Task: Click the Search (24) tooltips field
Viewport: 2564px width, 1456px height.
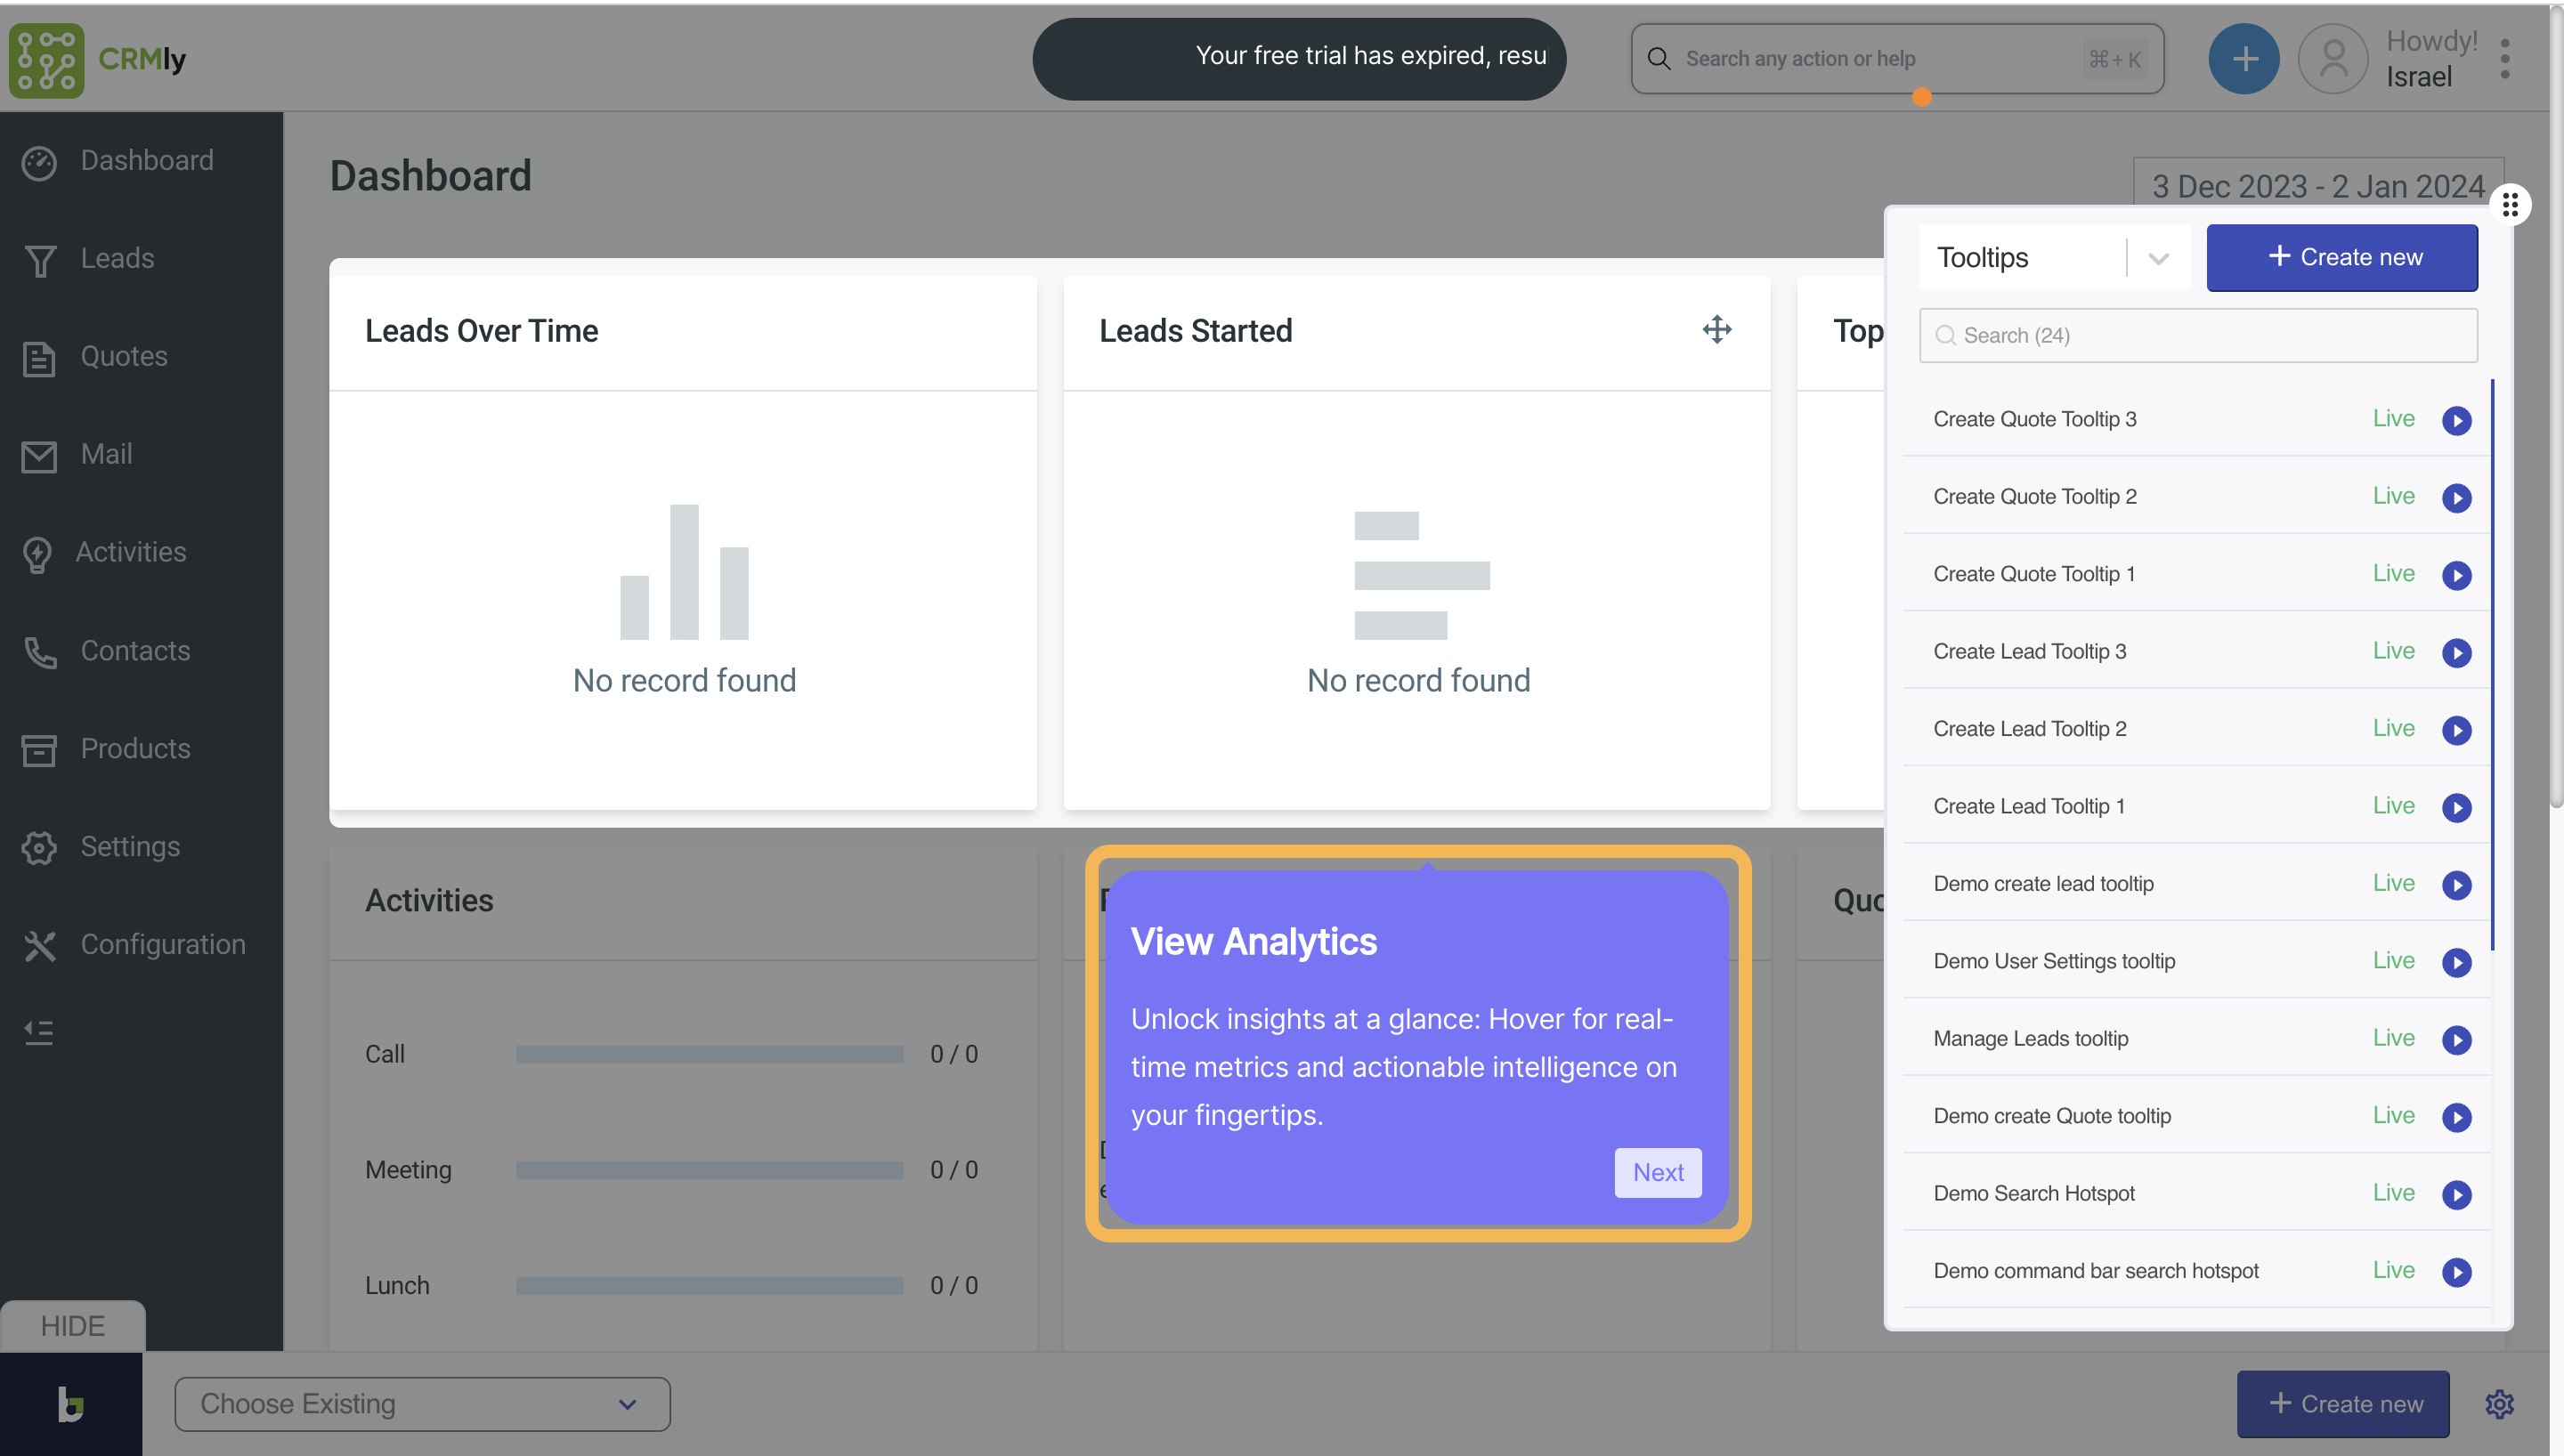Action: [x=2197, y=335]
